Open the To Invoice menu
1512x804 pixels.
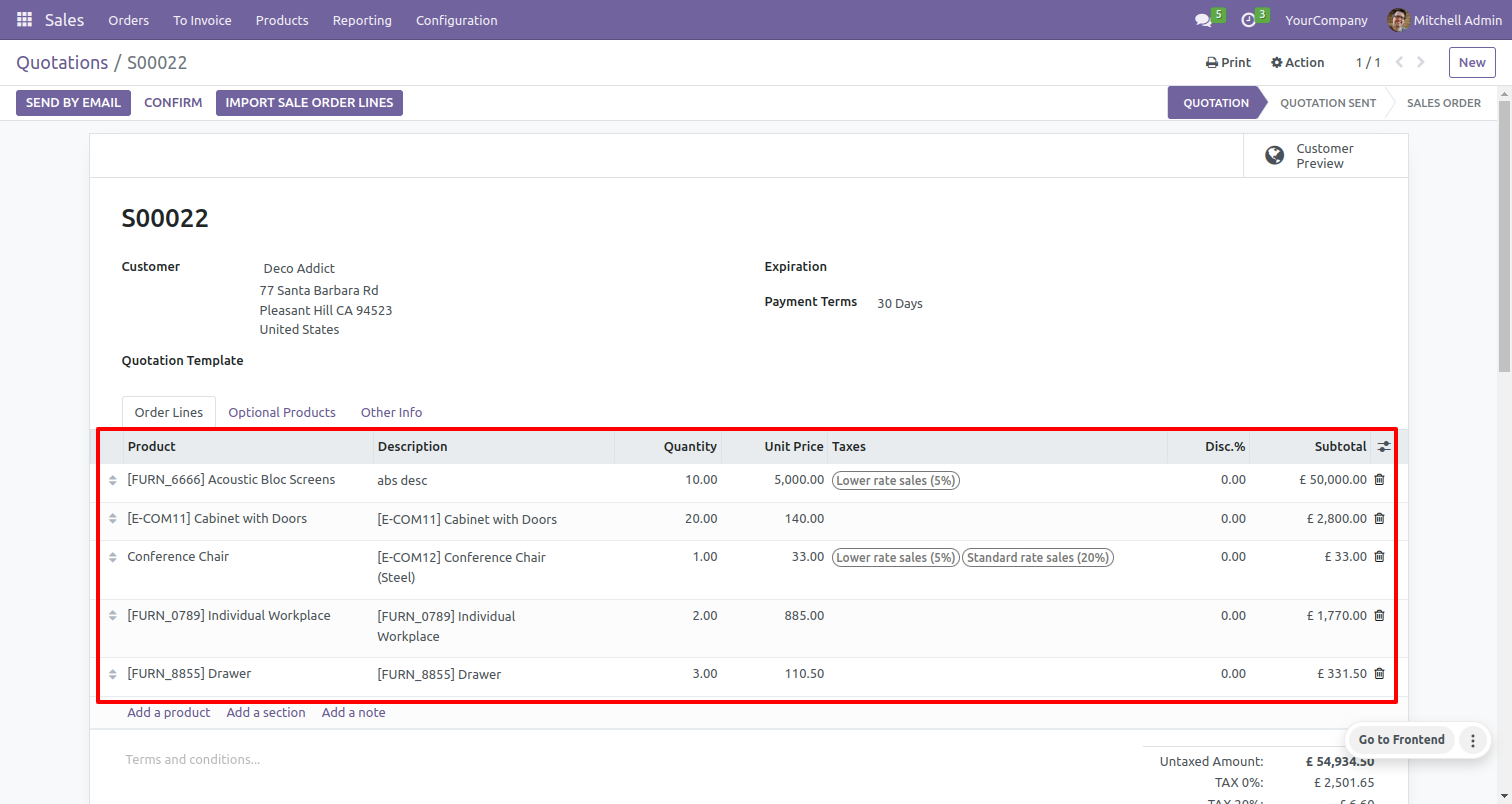pos(202,20)
